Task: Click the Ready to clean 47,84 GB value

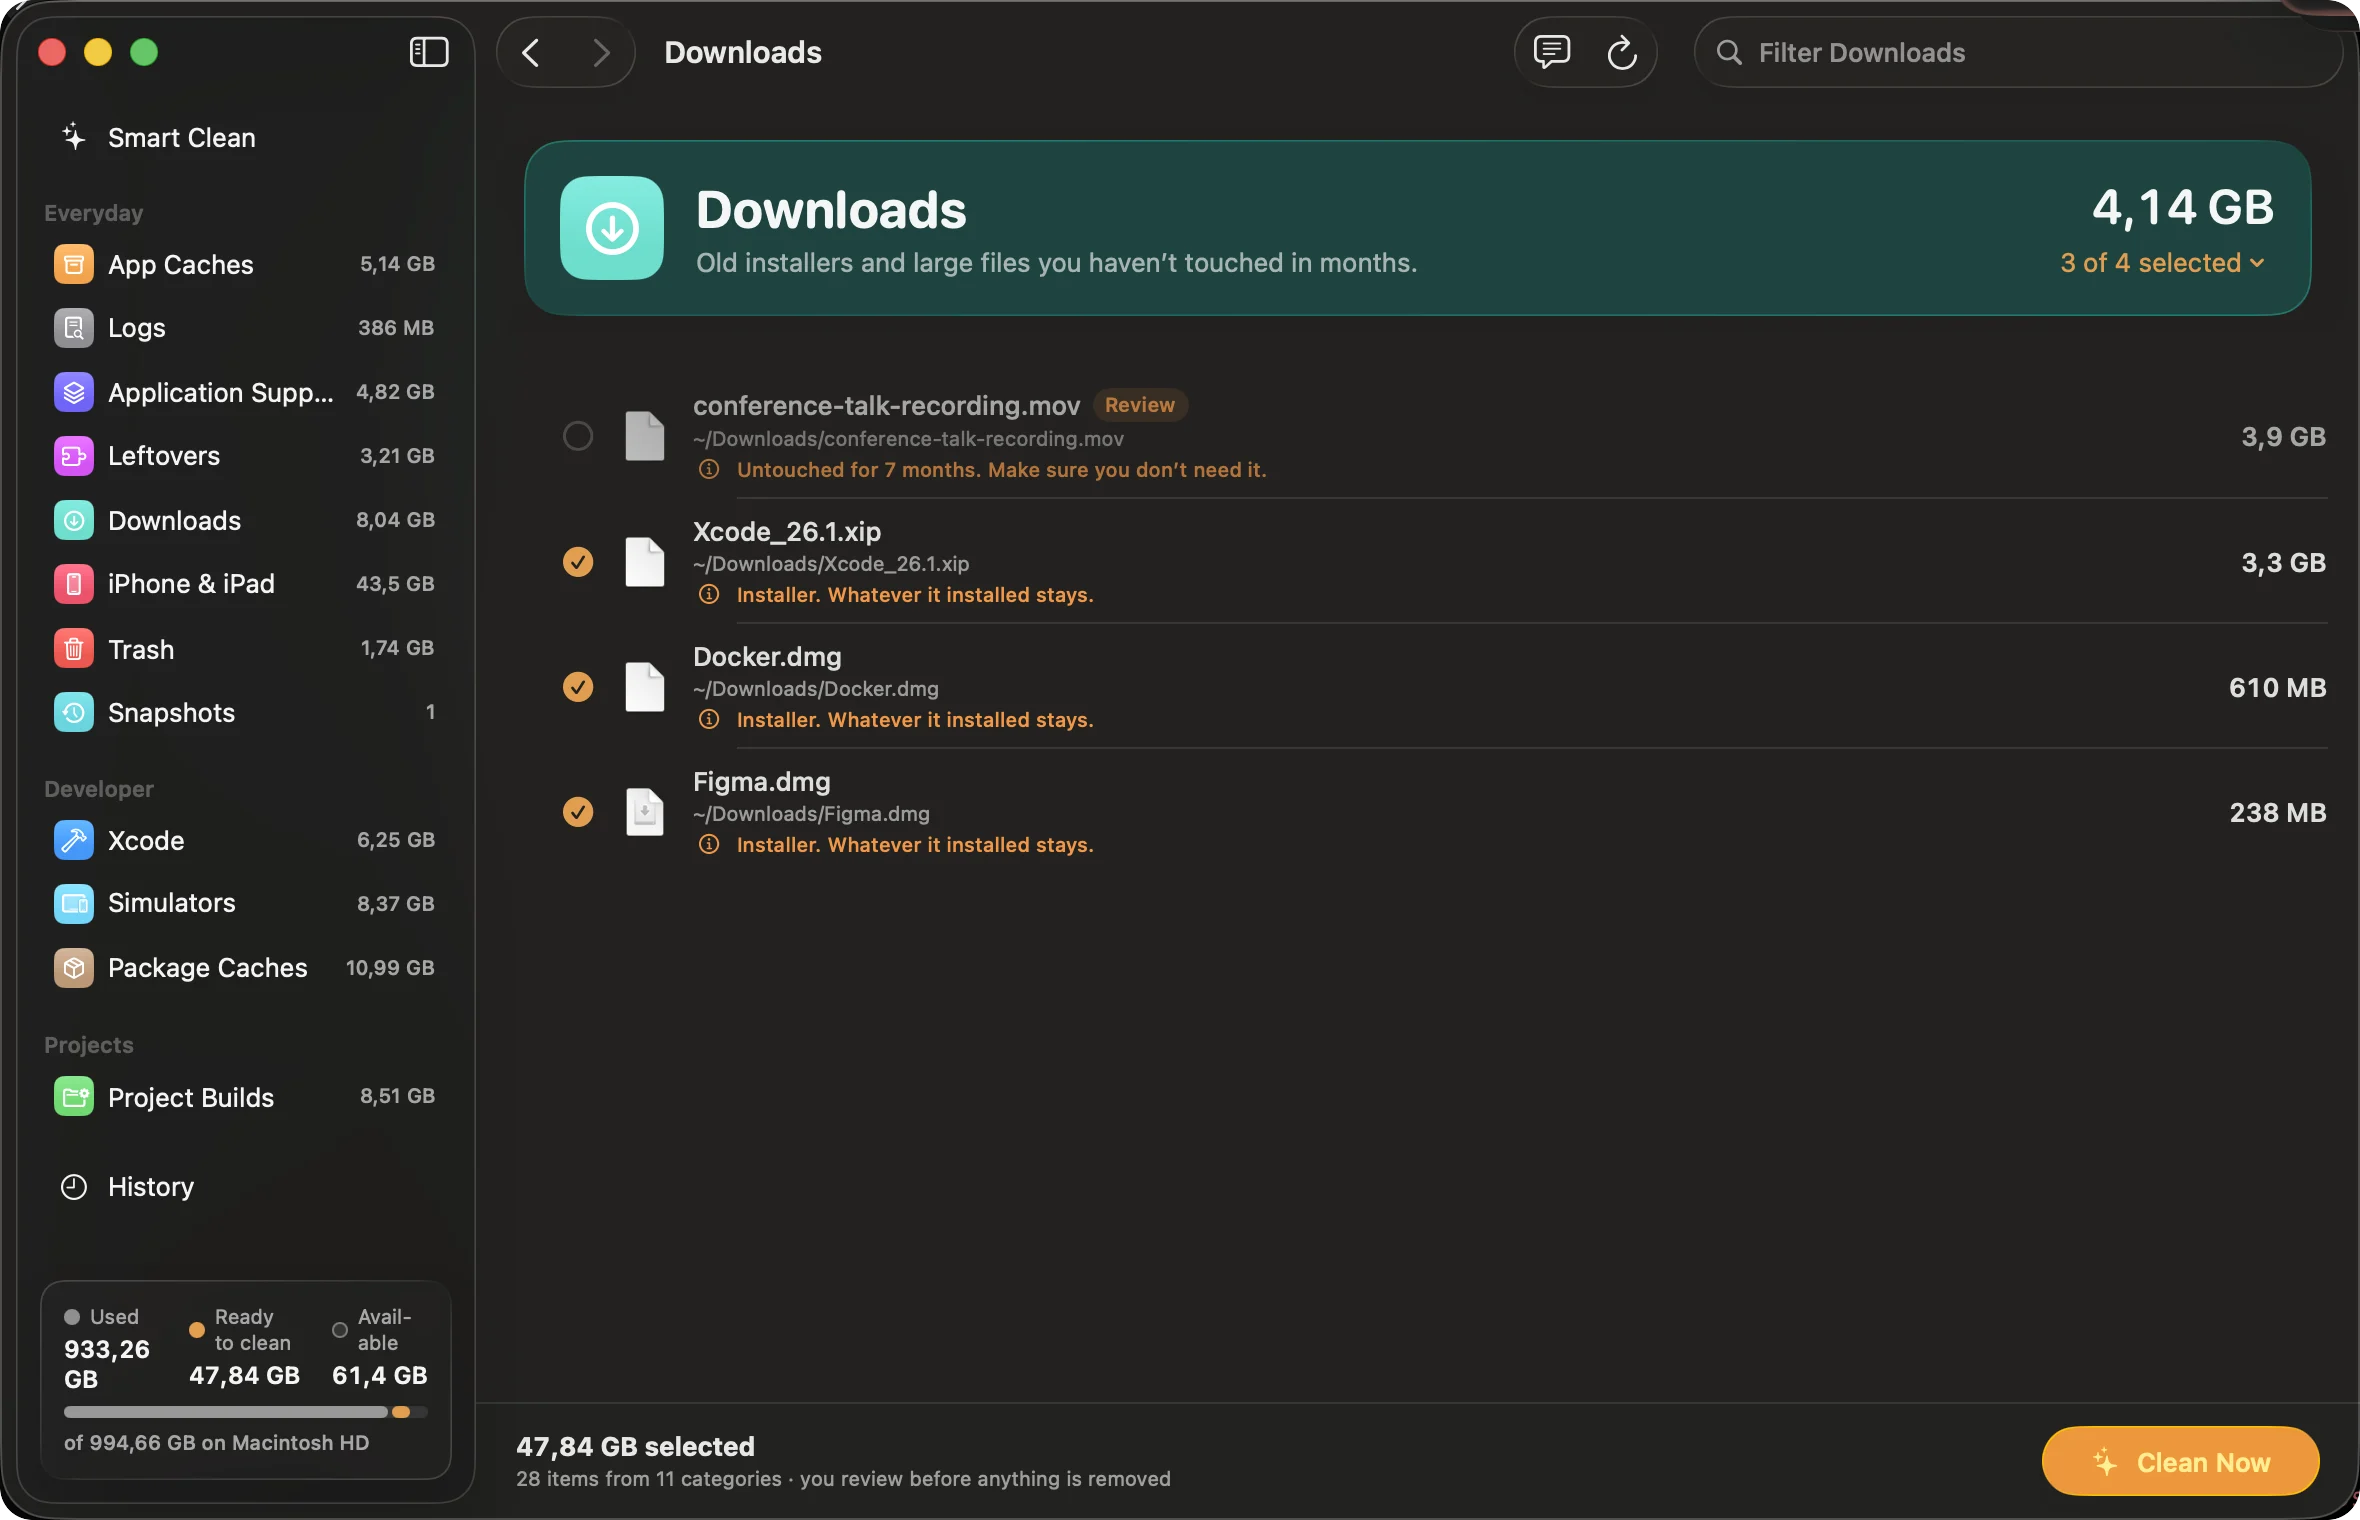Action: click(244, 1376)
